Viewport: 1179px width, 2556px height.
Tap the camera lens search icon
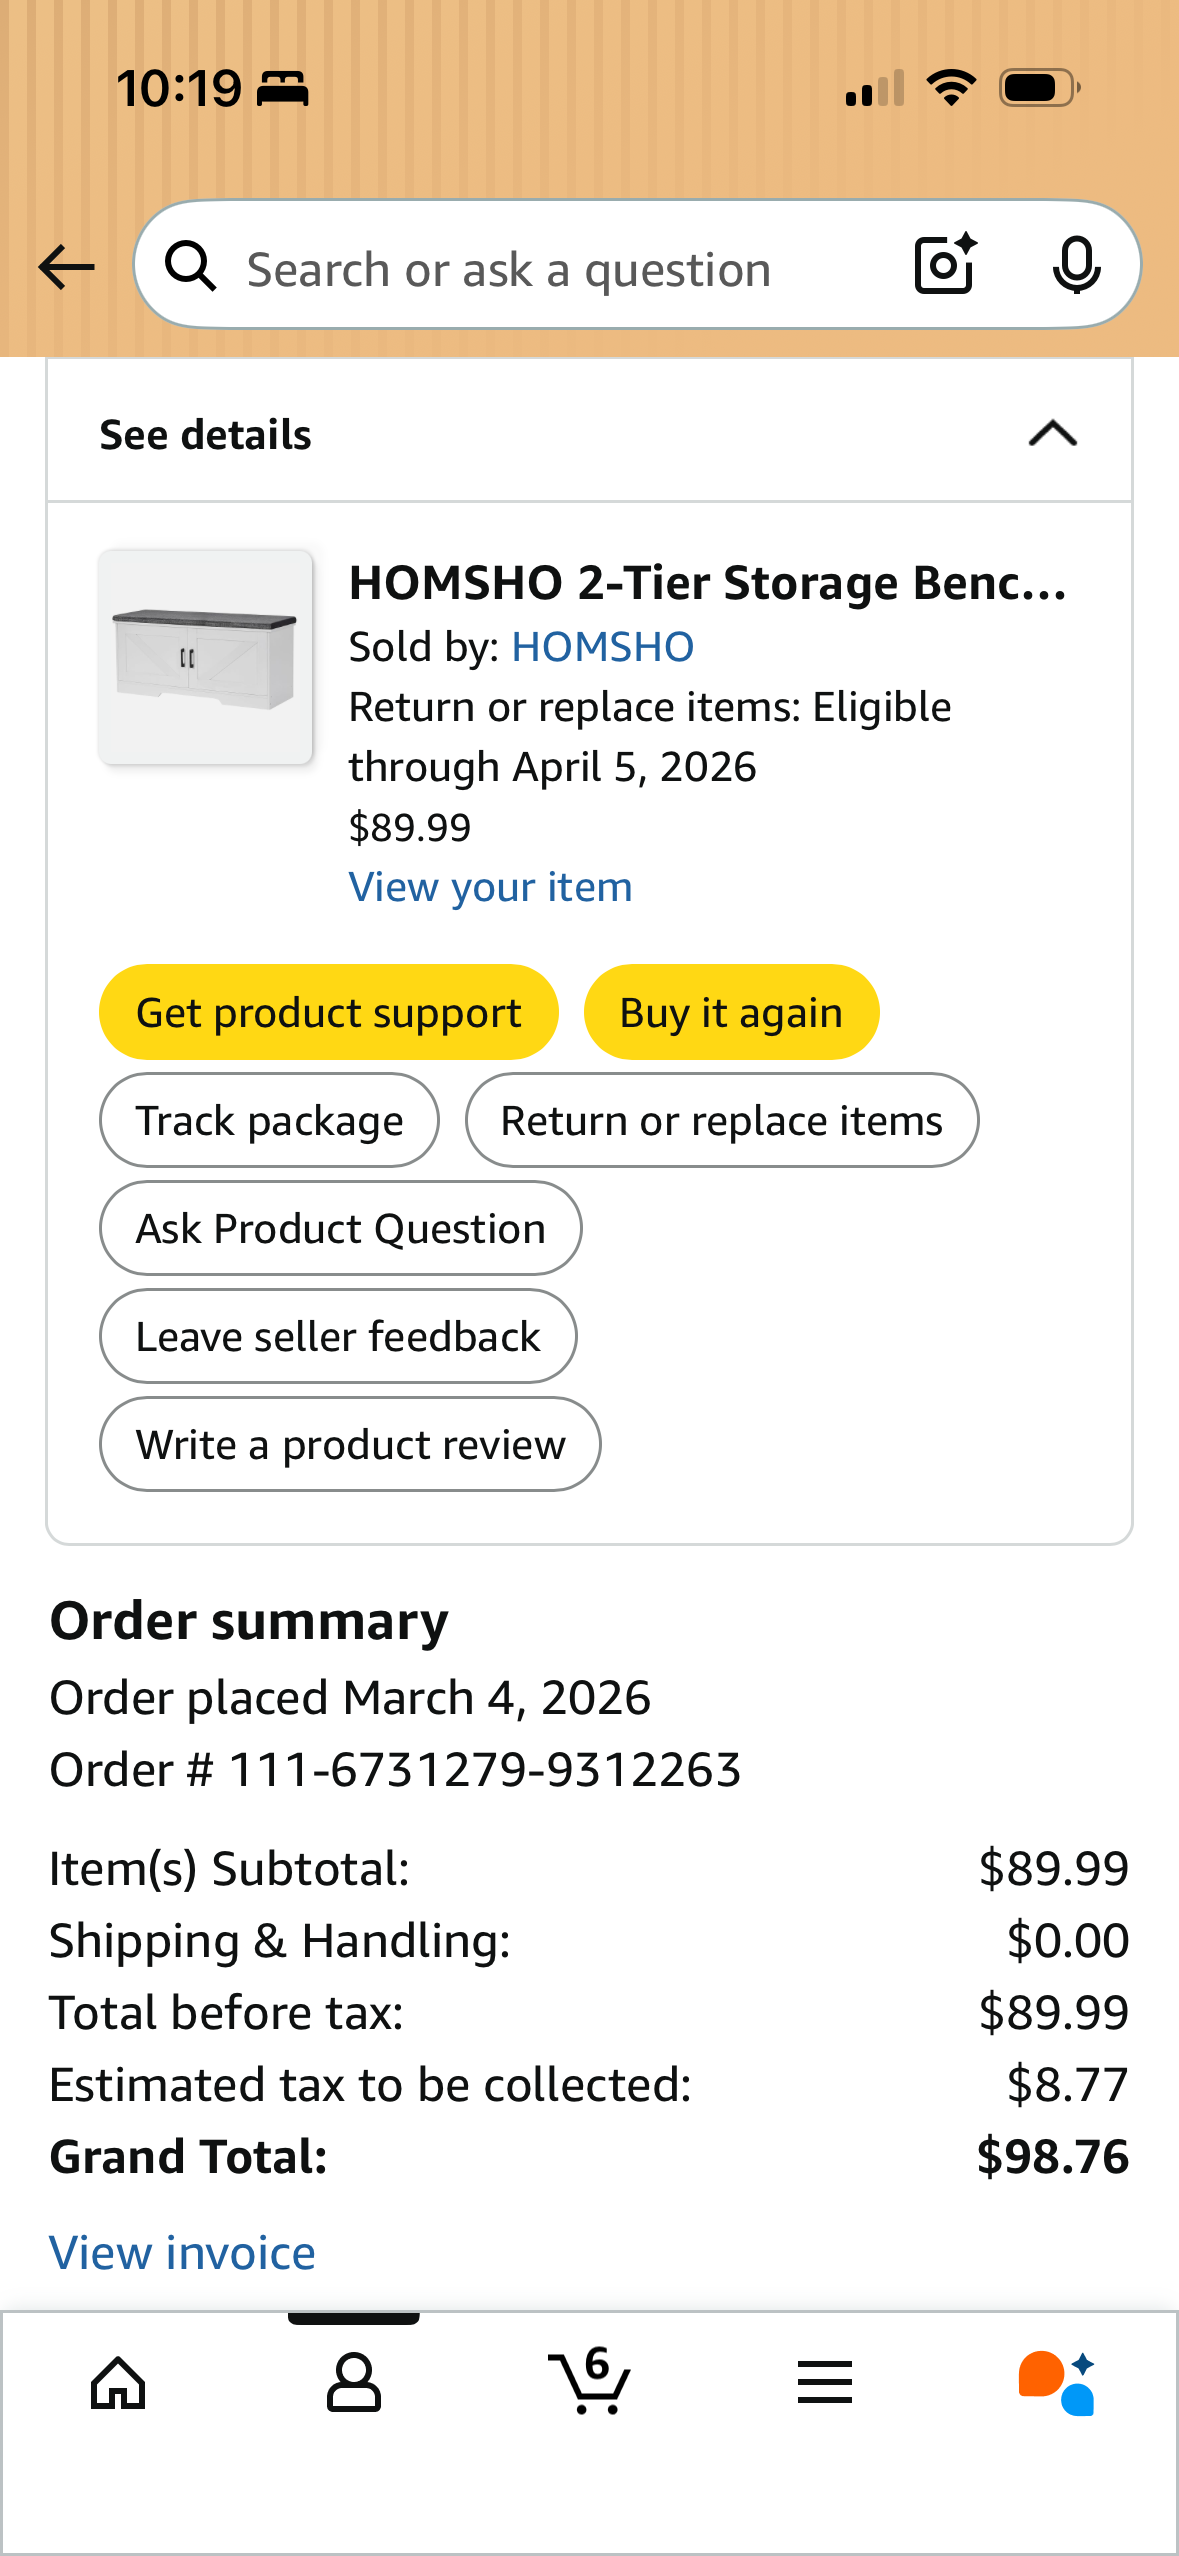point(945,265)
